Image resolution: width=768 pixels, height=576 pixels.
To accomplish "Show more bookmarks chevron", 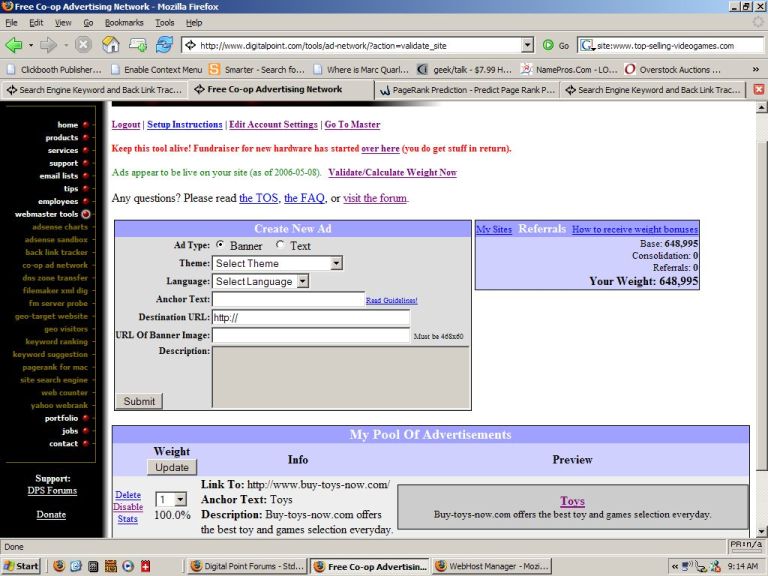I will tap(756, 70).
